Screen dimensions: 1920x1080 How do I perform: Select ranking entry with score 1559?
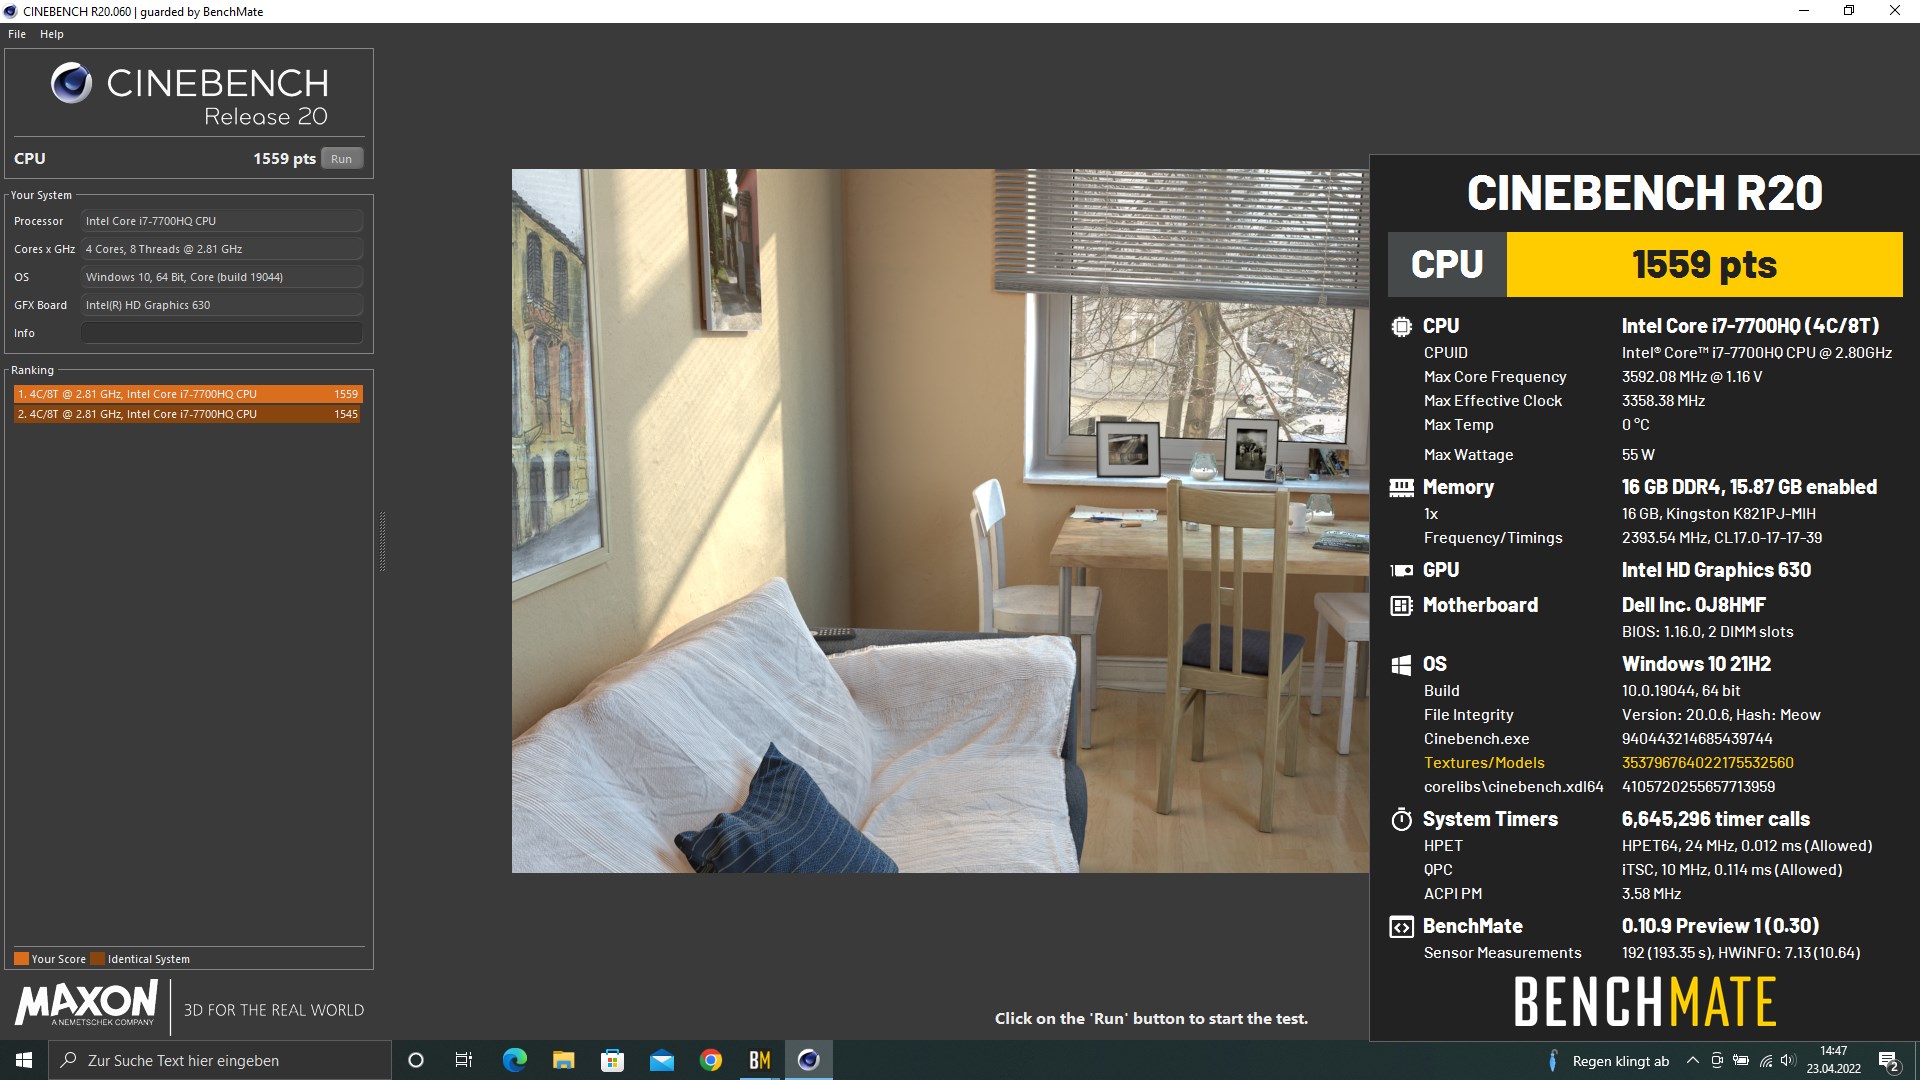188,394
